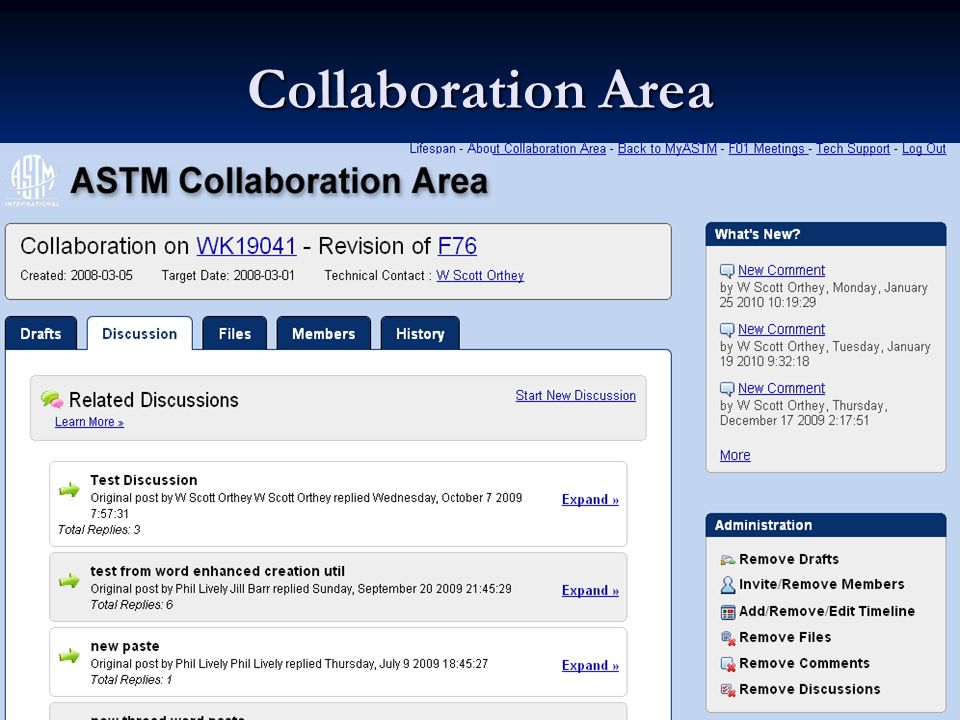The image size is (960, 720).
Task: Click Add/Remove/Edit Timeline option
Action: click(x=827, y=611)
